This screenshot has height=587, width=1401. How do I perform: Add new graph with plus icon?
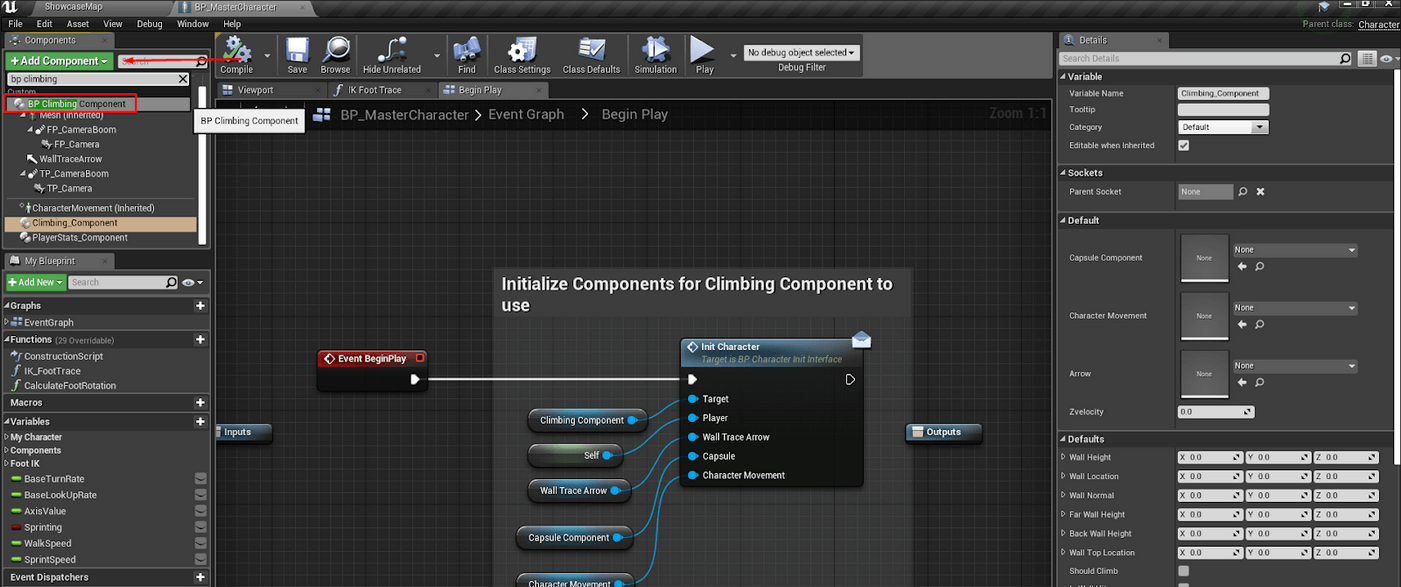click(x=200, y=306)
